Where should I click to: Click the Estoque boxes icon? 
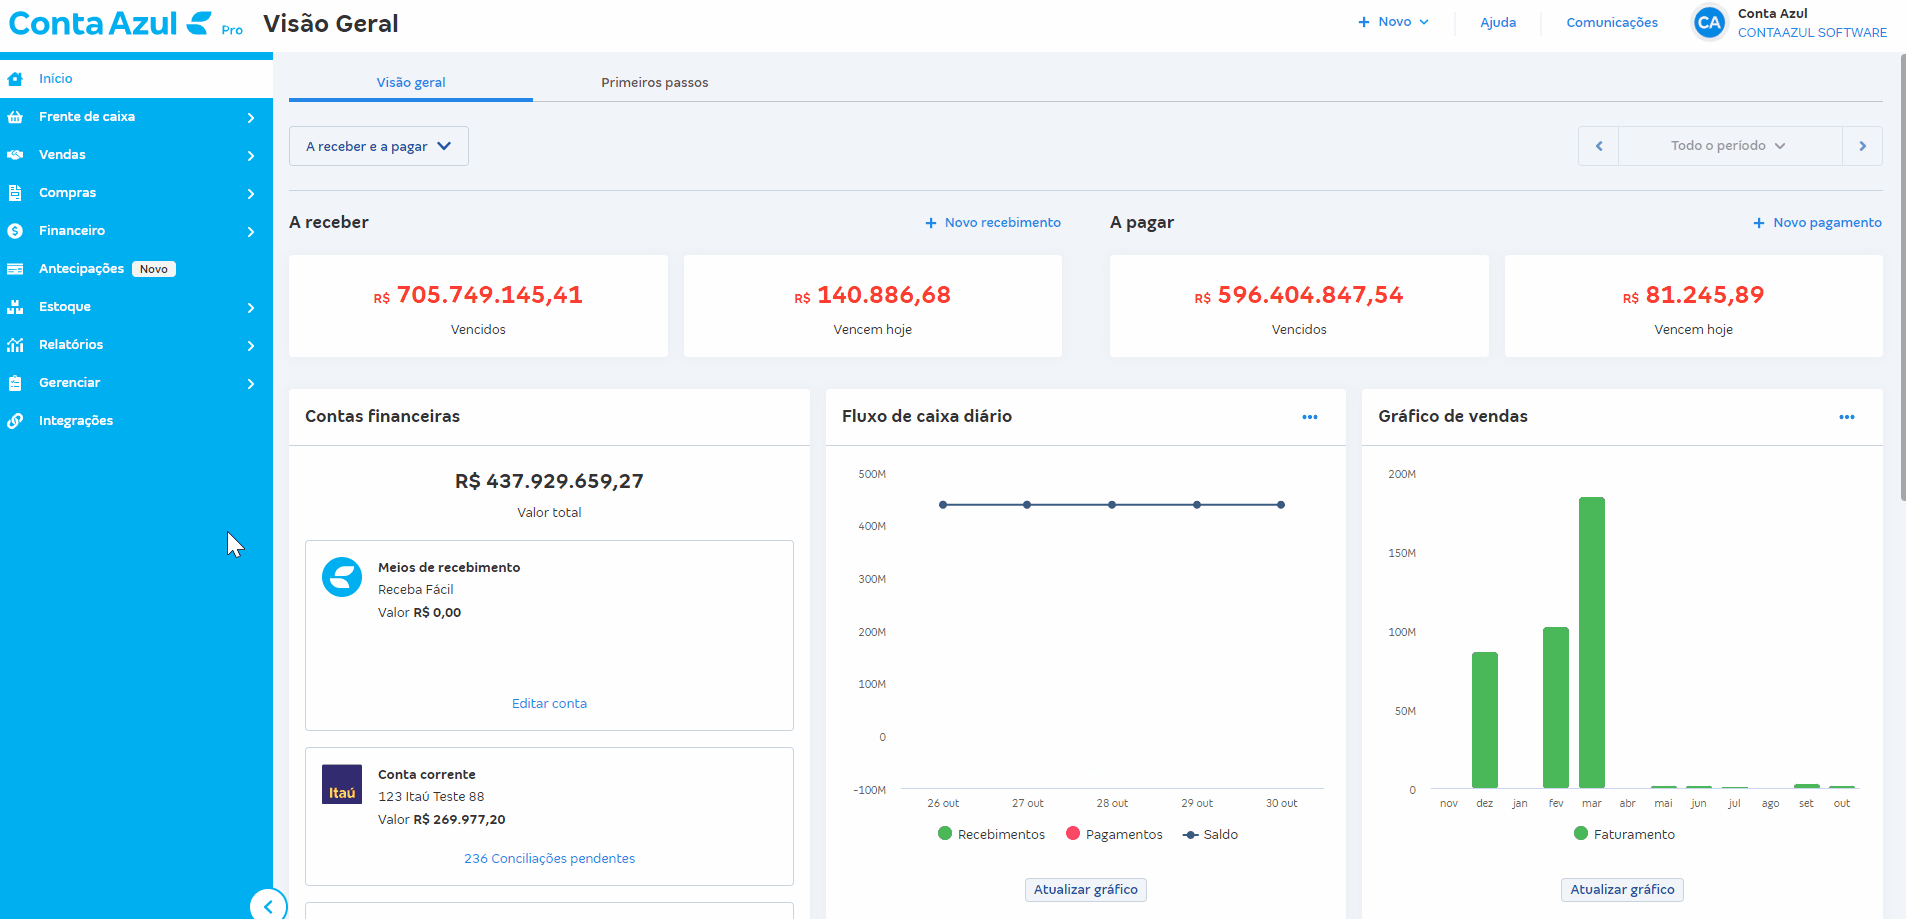point(15,307)
